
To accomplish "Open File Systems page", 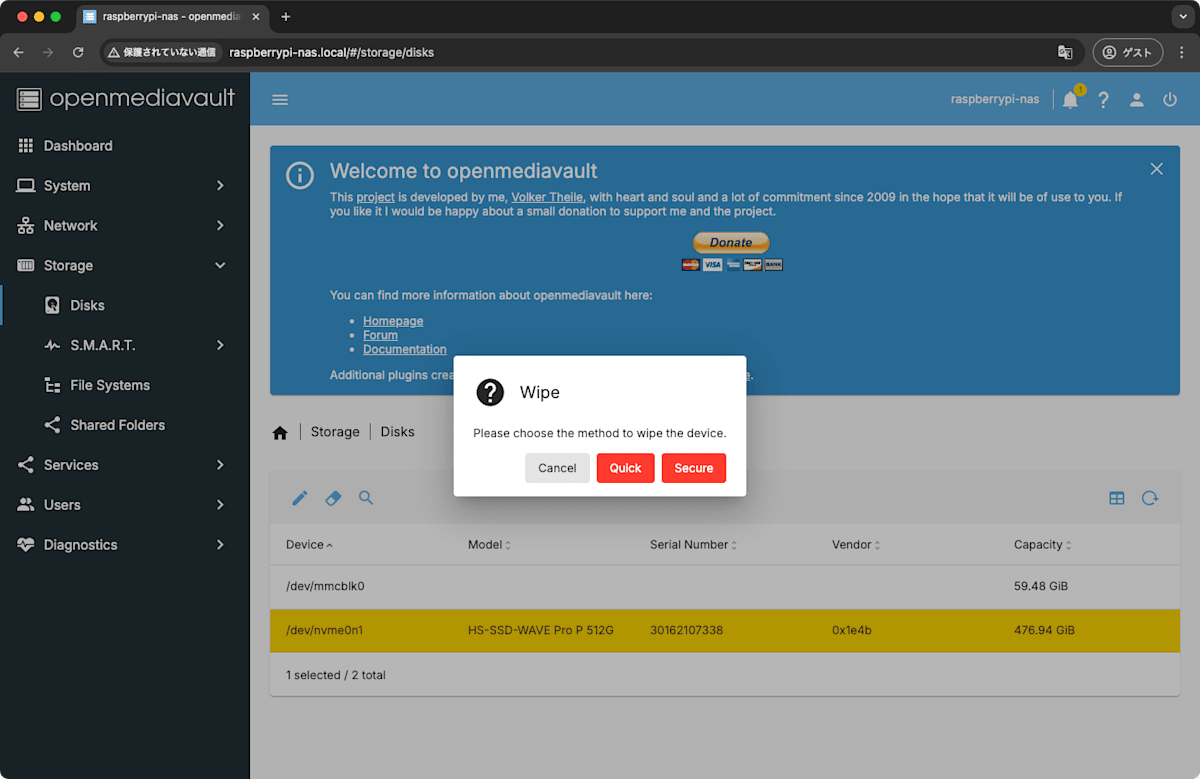I will [124, 385].
